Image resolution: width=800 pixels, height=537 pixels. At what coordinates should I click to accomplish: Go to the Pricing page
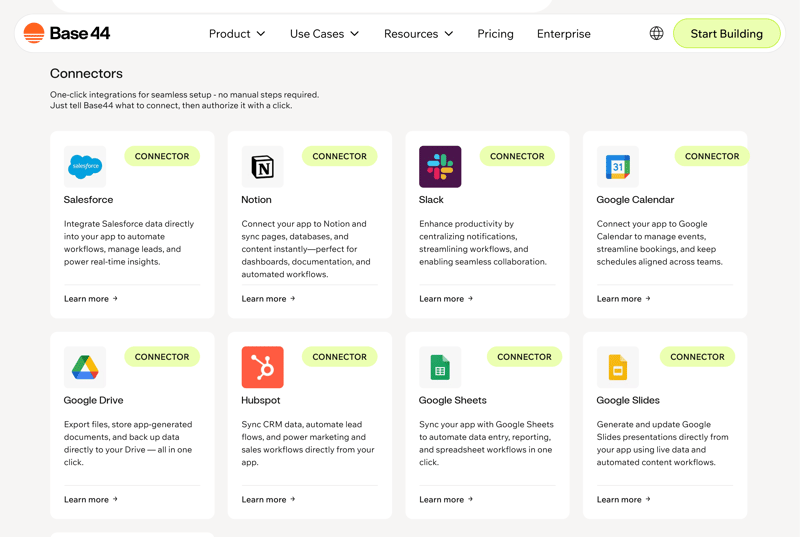(495, 34)
